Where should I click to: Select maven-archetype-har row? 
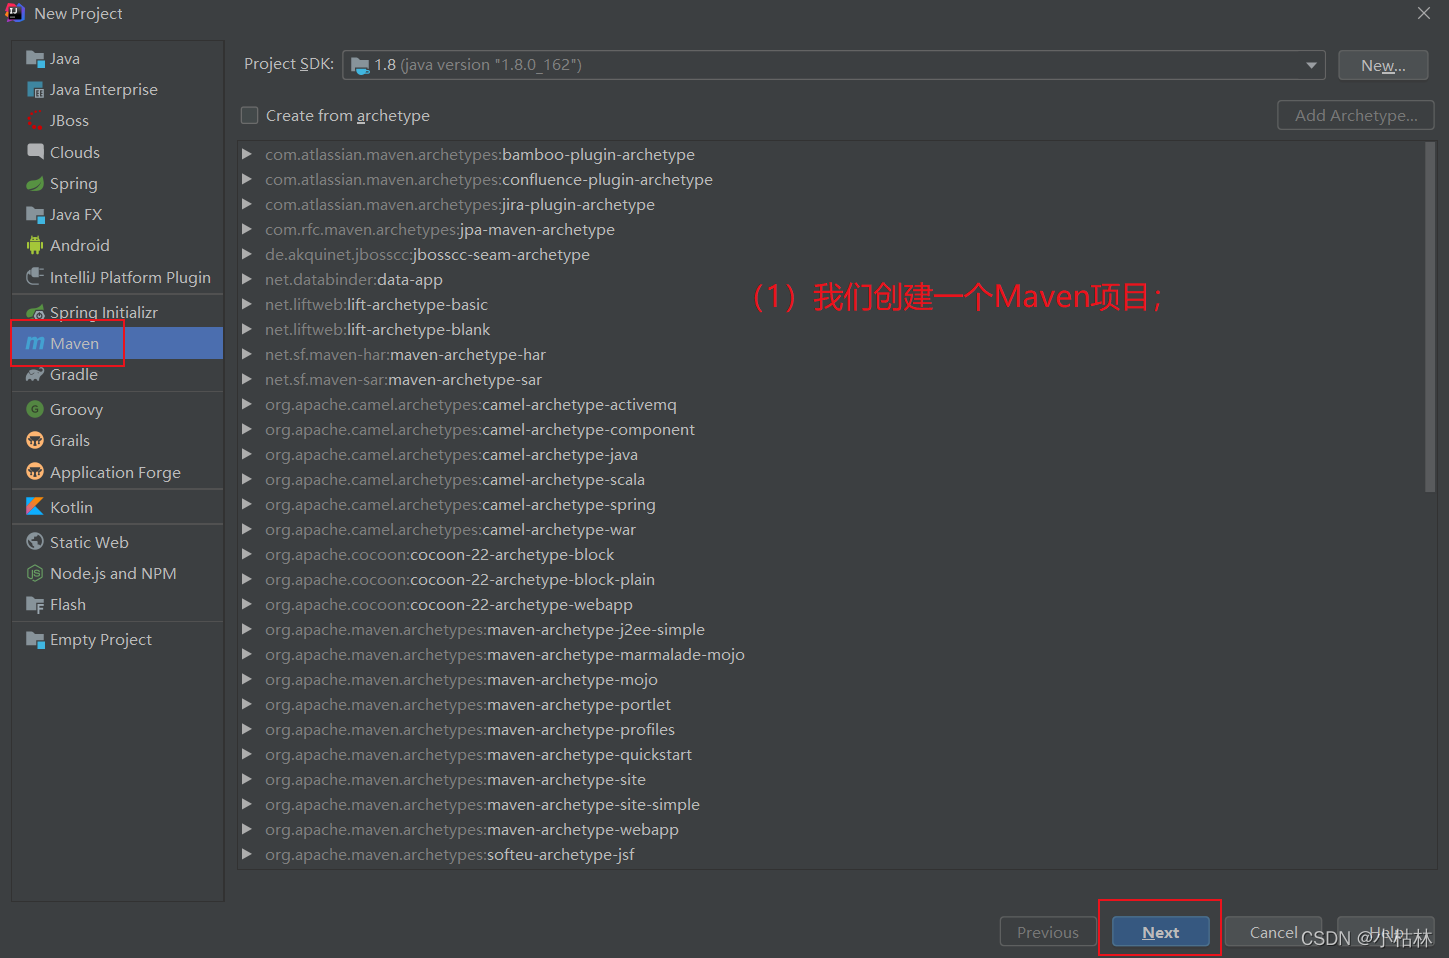pyautogui.click(x=830, y=355)
